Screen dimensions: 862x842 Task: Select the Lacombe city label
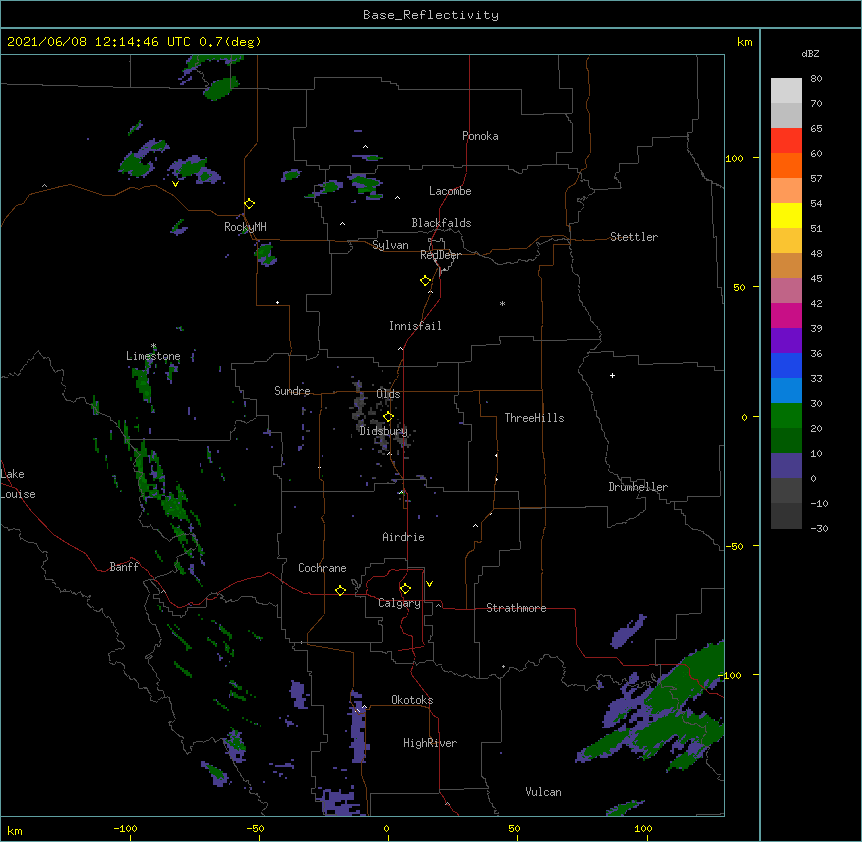[450, 191]
